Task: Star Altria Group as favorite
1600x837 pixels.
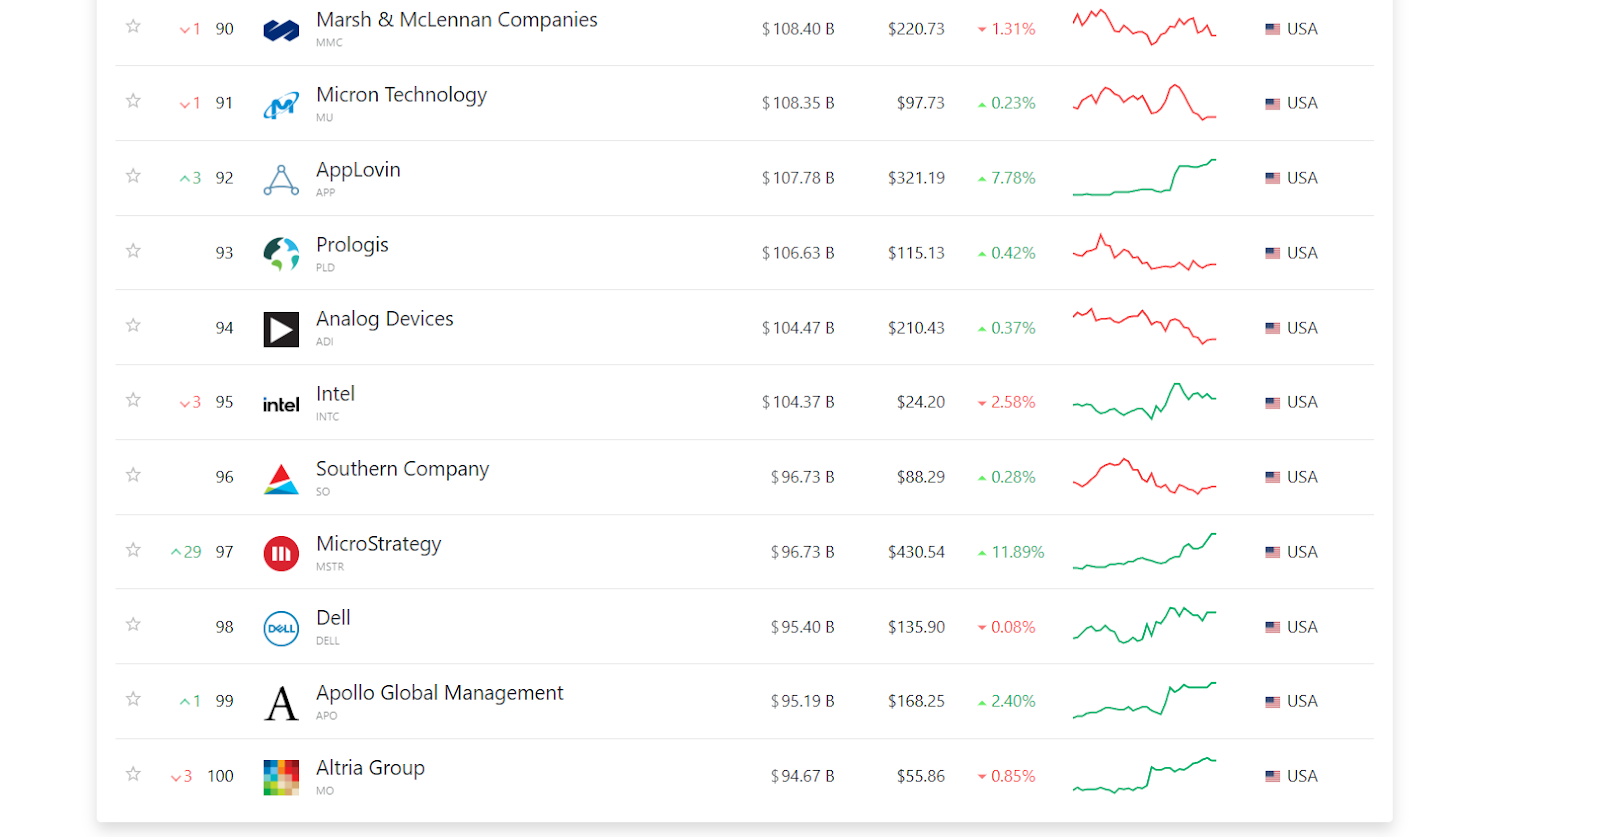Action: pyautogui.click(x=133, y=773)
